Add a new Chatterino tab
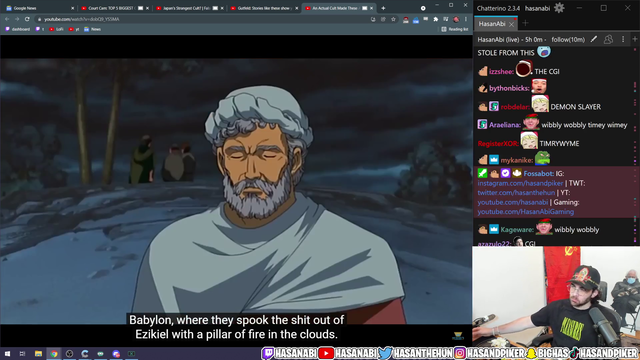The image size is (640, 360). point(525,23)
